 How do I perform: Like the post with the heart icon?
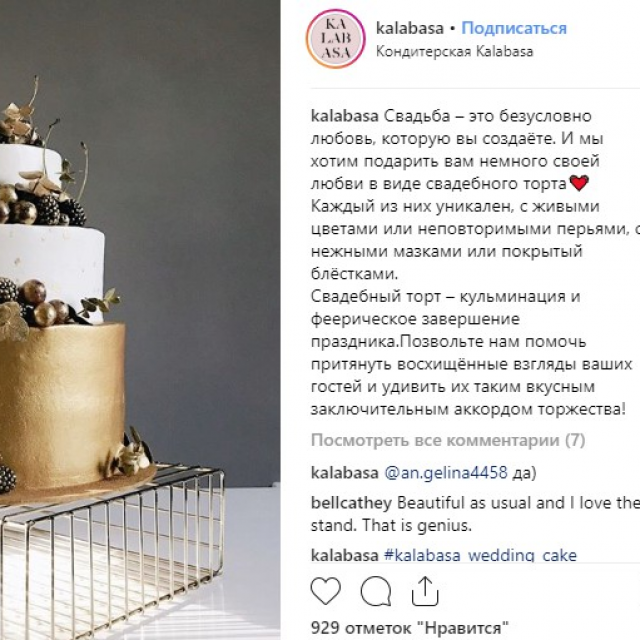[x=326, y=591]
